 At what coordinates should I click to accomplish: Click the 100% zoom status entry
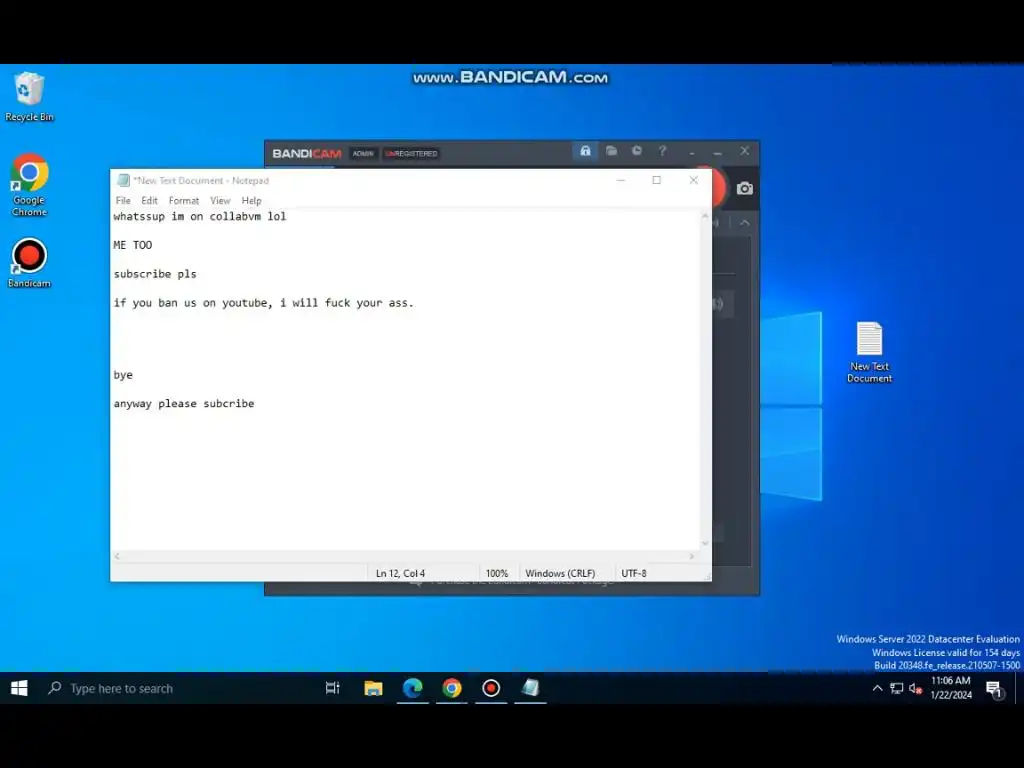click(x=497, y=573)
